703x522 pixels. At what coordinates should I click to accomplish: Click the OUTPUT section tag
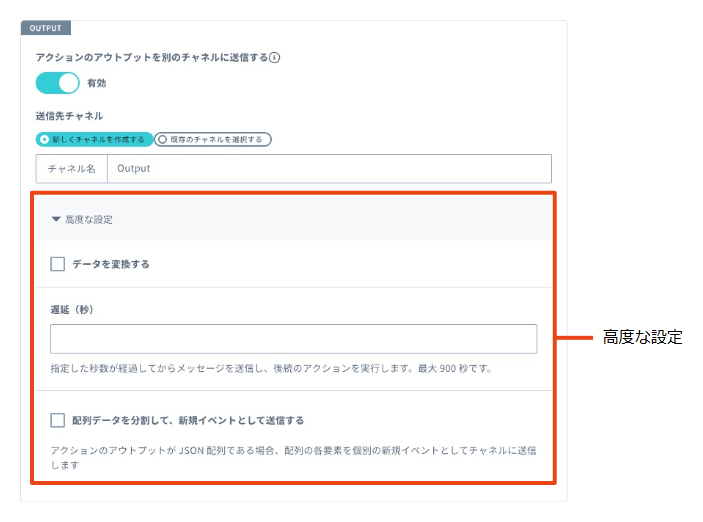(x=45, y=28)
